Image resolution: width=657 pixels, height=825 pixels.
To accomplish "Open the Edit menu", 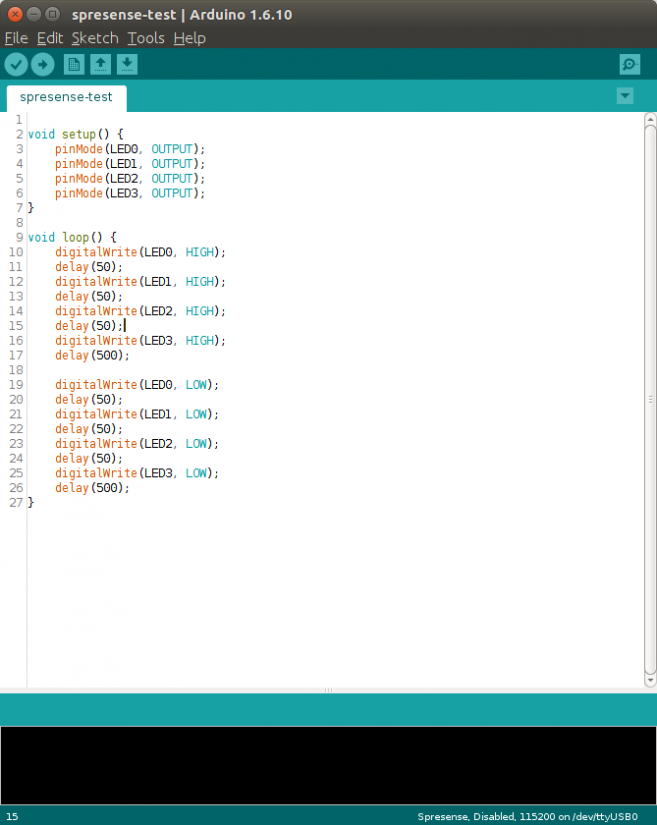I will (50, 38).
